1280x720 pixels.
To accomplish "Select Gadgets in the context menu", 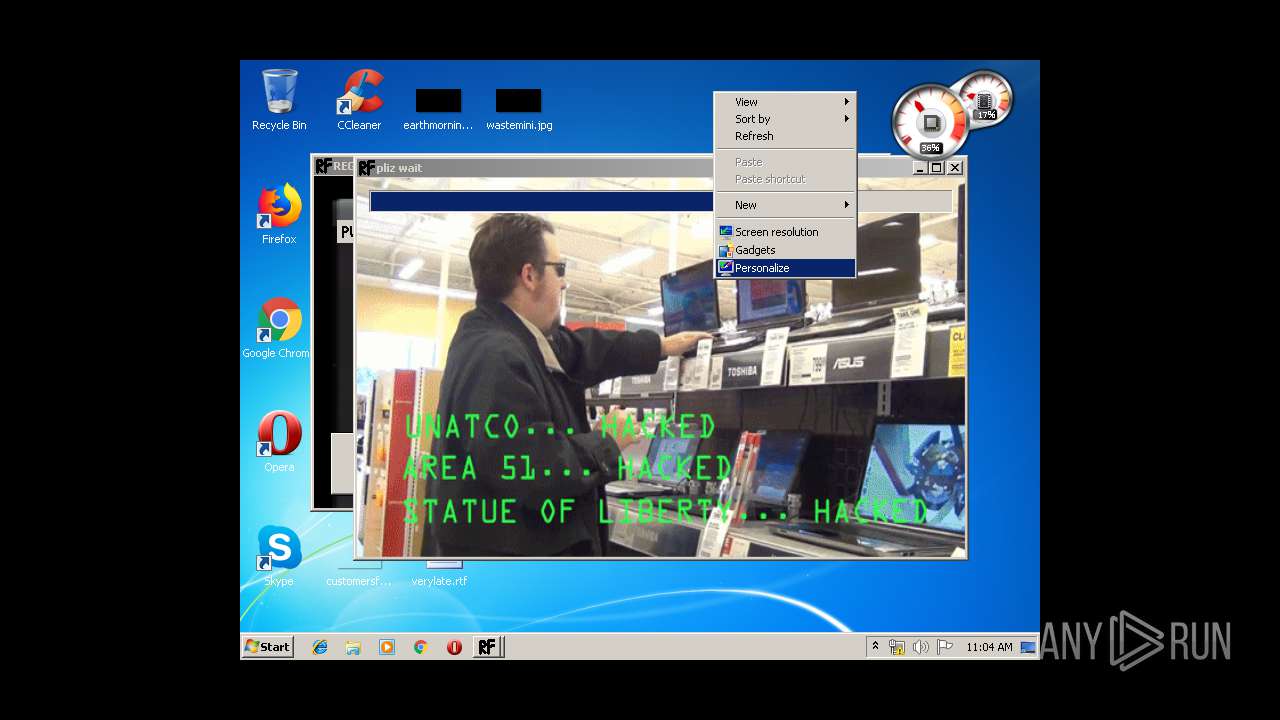I will click(x=785, y=250).
